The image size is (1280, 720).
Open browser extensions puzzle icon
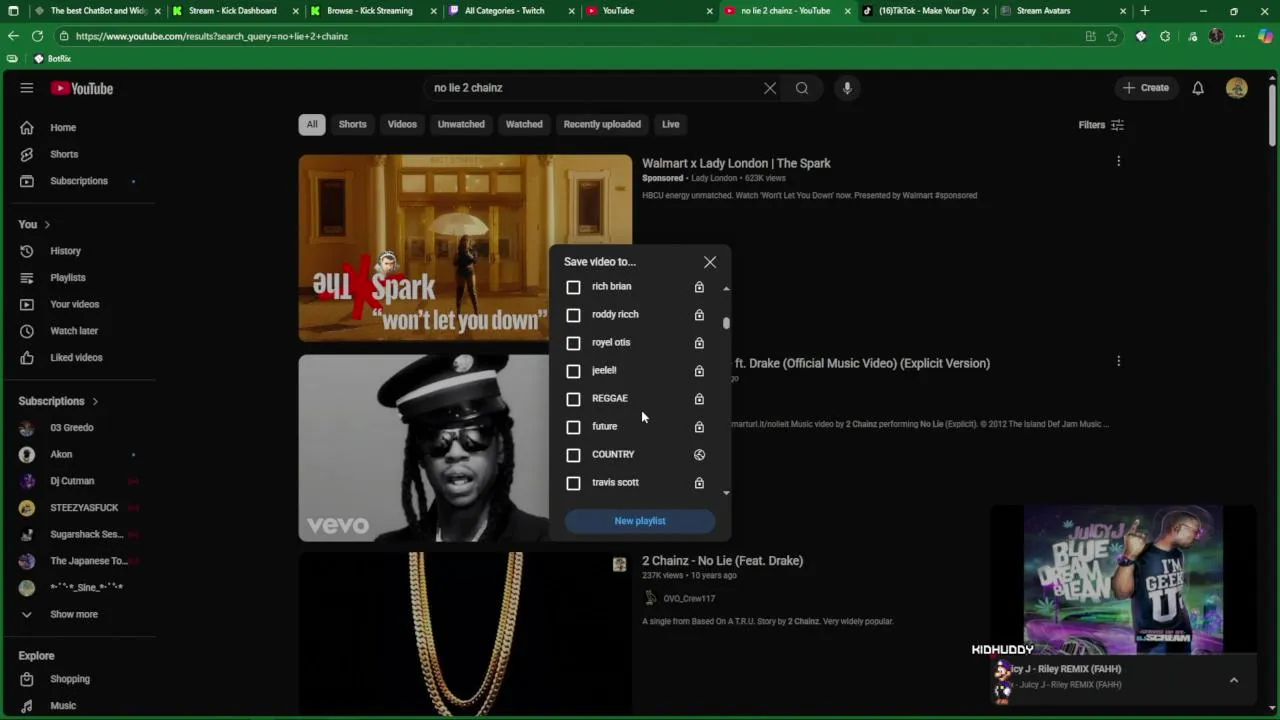coord(1165,36)
